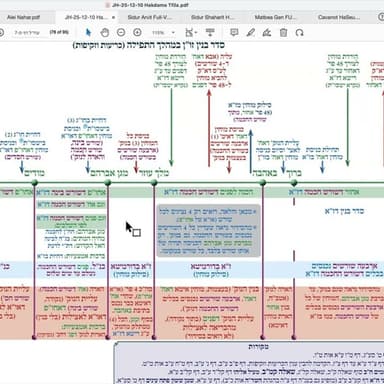Open the sign document tool
The image size is (384, 384).
coord(267,32)
